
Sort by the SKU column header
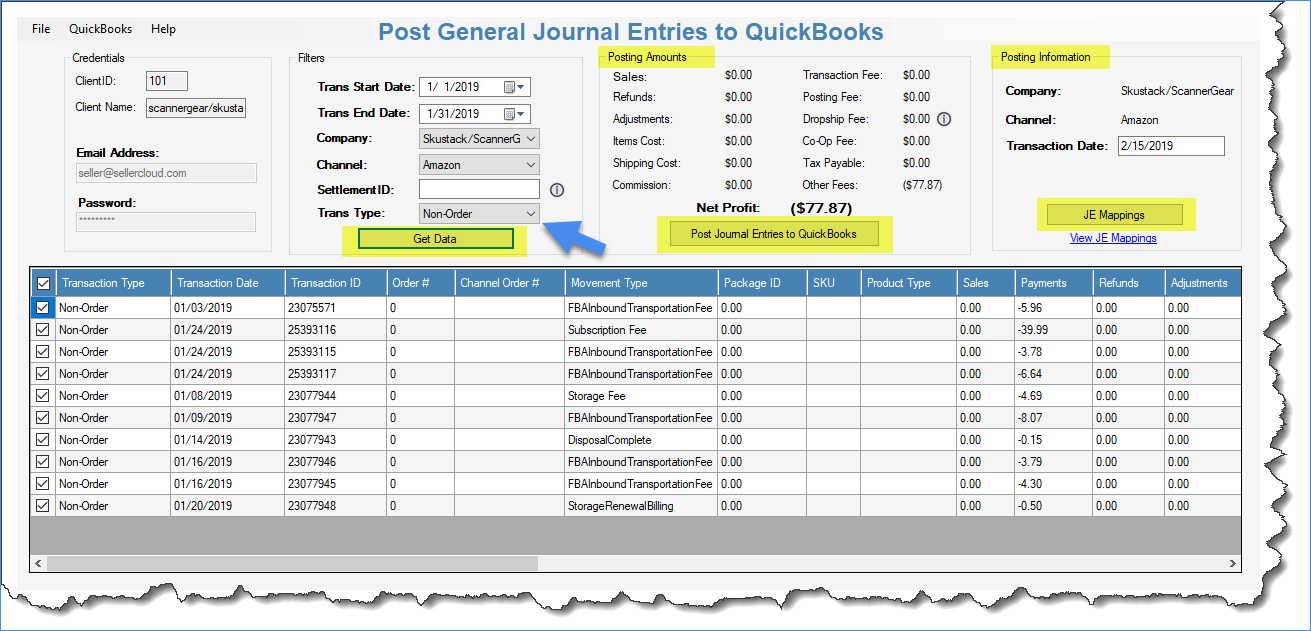834,283
